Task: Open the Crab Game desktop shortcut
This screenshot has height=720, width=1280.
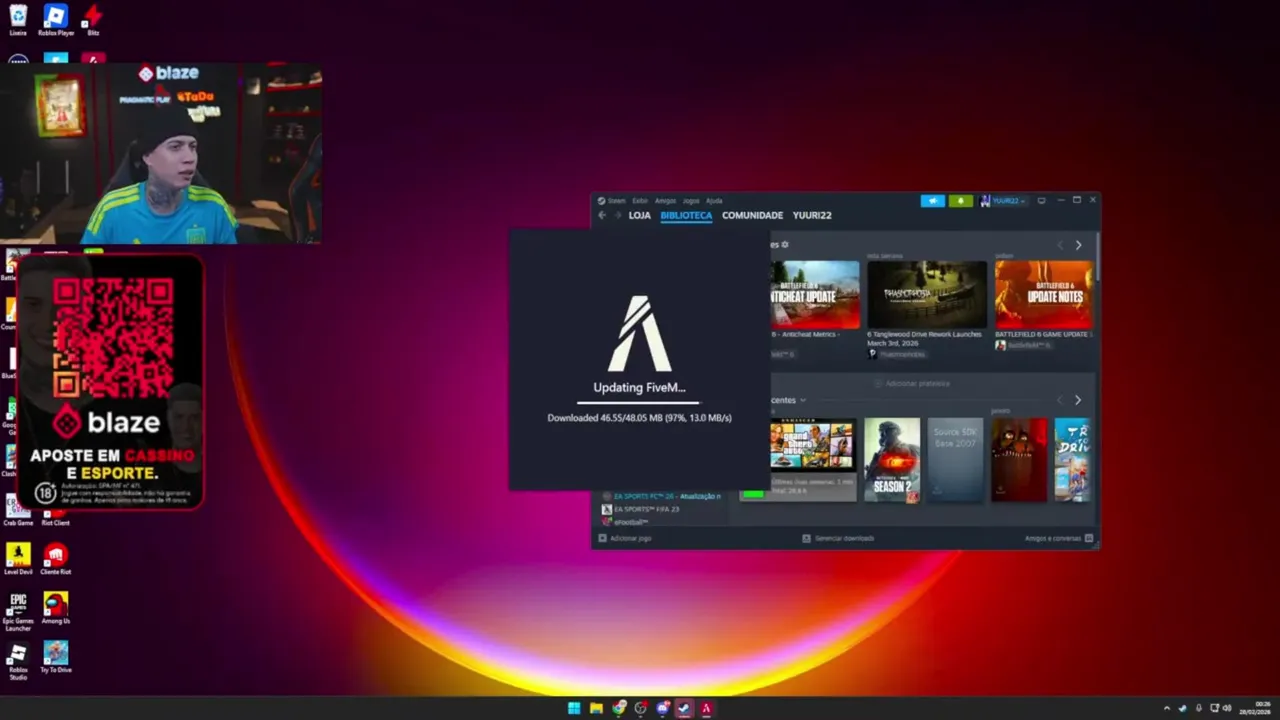Action: click(18, 510)
